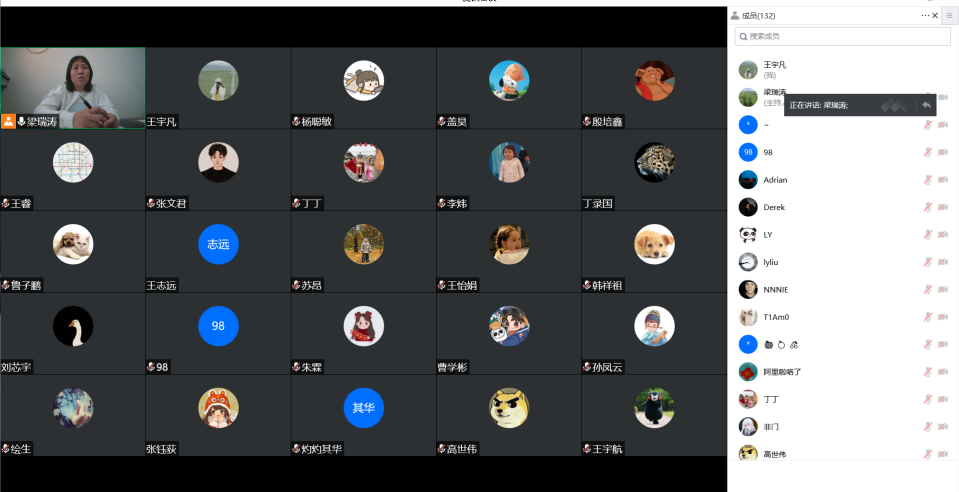Select member T1Am0 in the members list
This screenshot has height=492, width=959.
tap(842, 317)
